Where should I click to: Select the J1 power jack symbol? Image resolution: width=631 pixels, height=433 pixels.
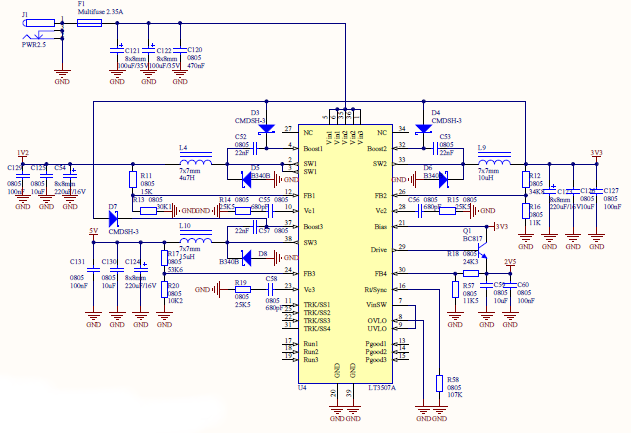pyautogui.click(x=39, y=29)
